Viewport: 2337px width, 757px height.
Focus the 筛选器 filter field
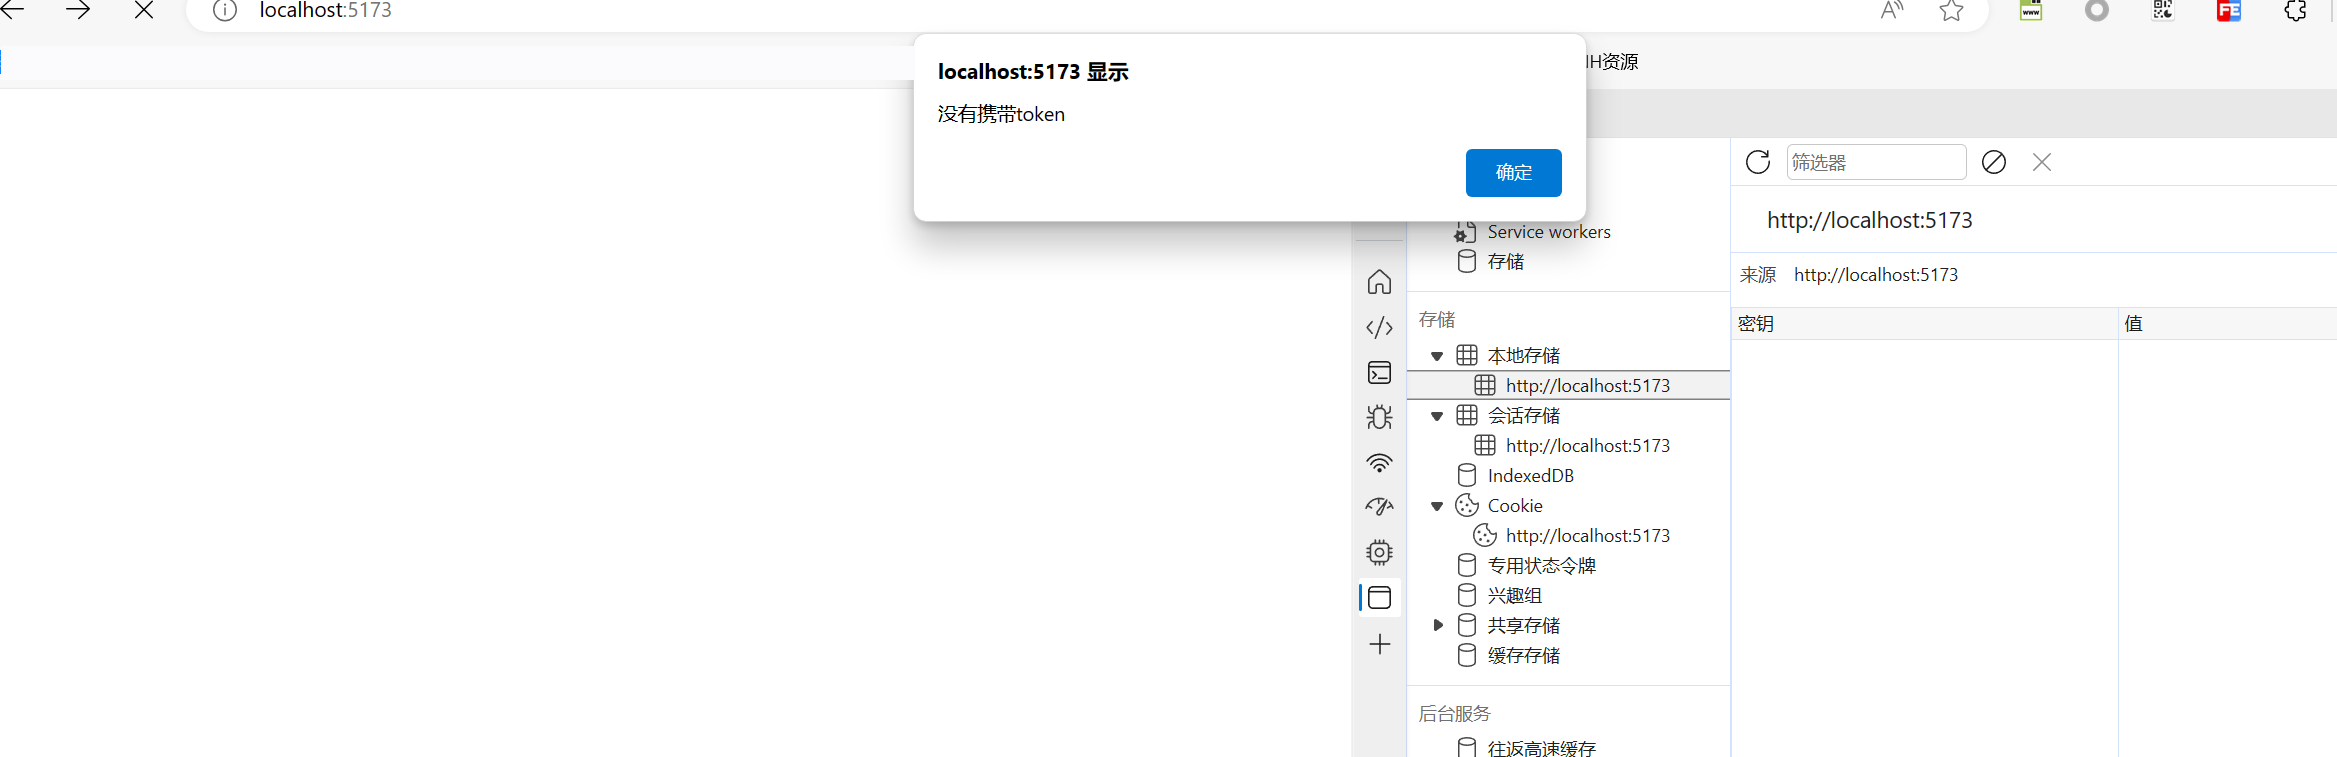pos(1876,162)
